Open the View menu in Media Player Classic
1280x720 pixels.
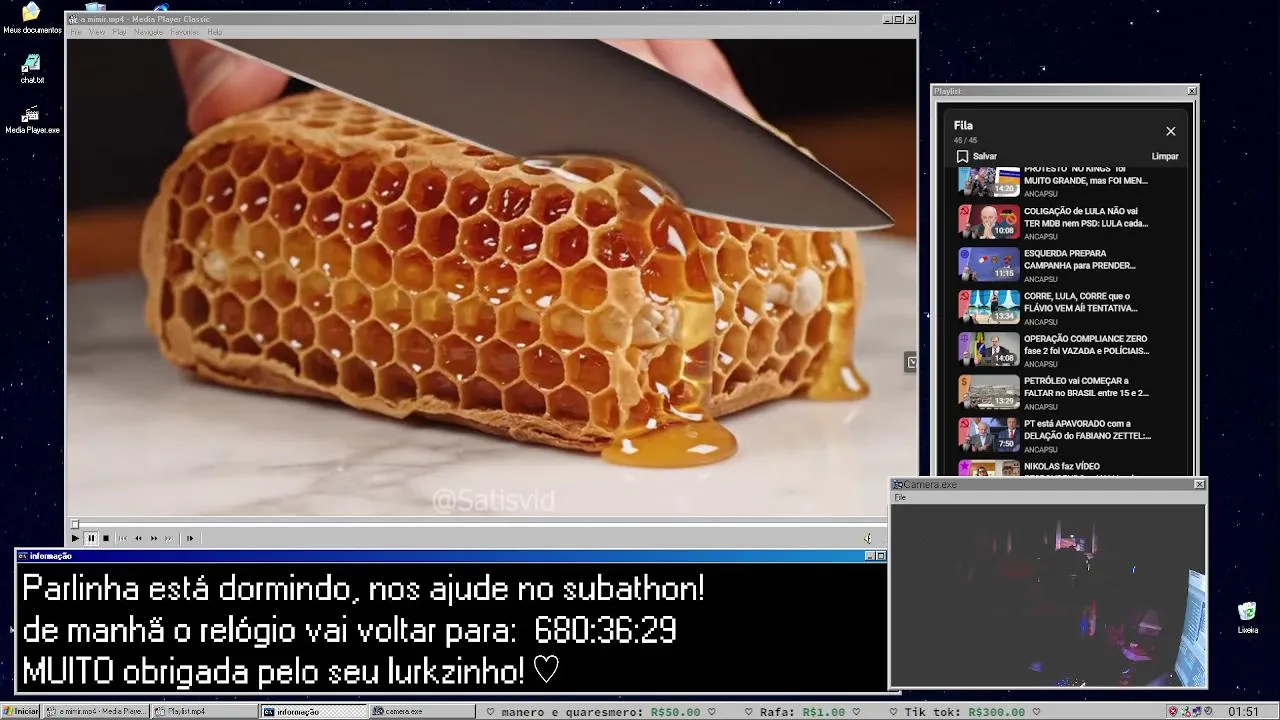[97, 32]
